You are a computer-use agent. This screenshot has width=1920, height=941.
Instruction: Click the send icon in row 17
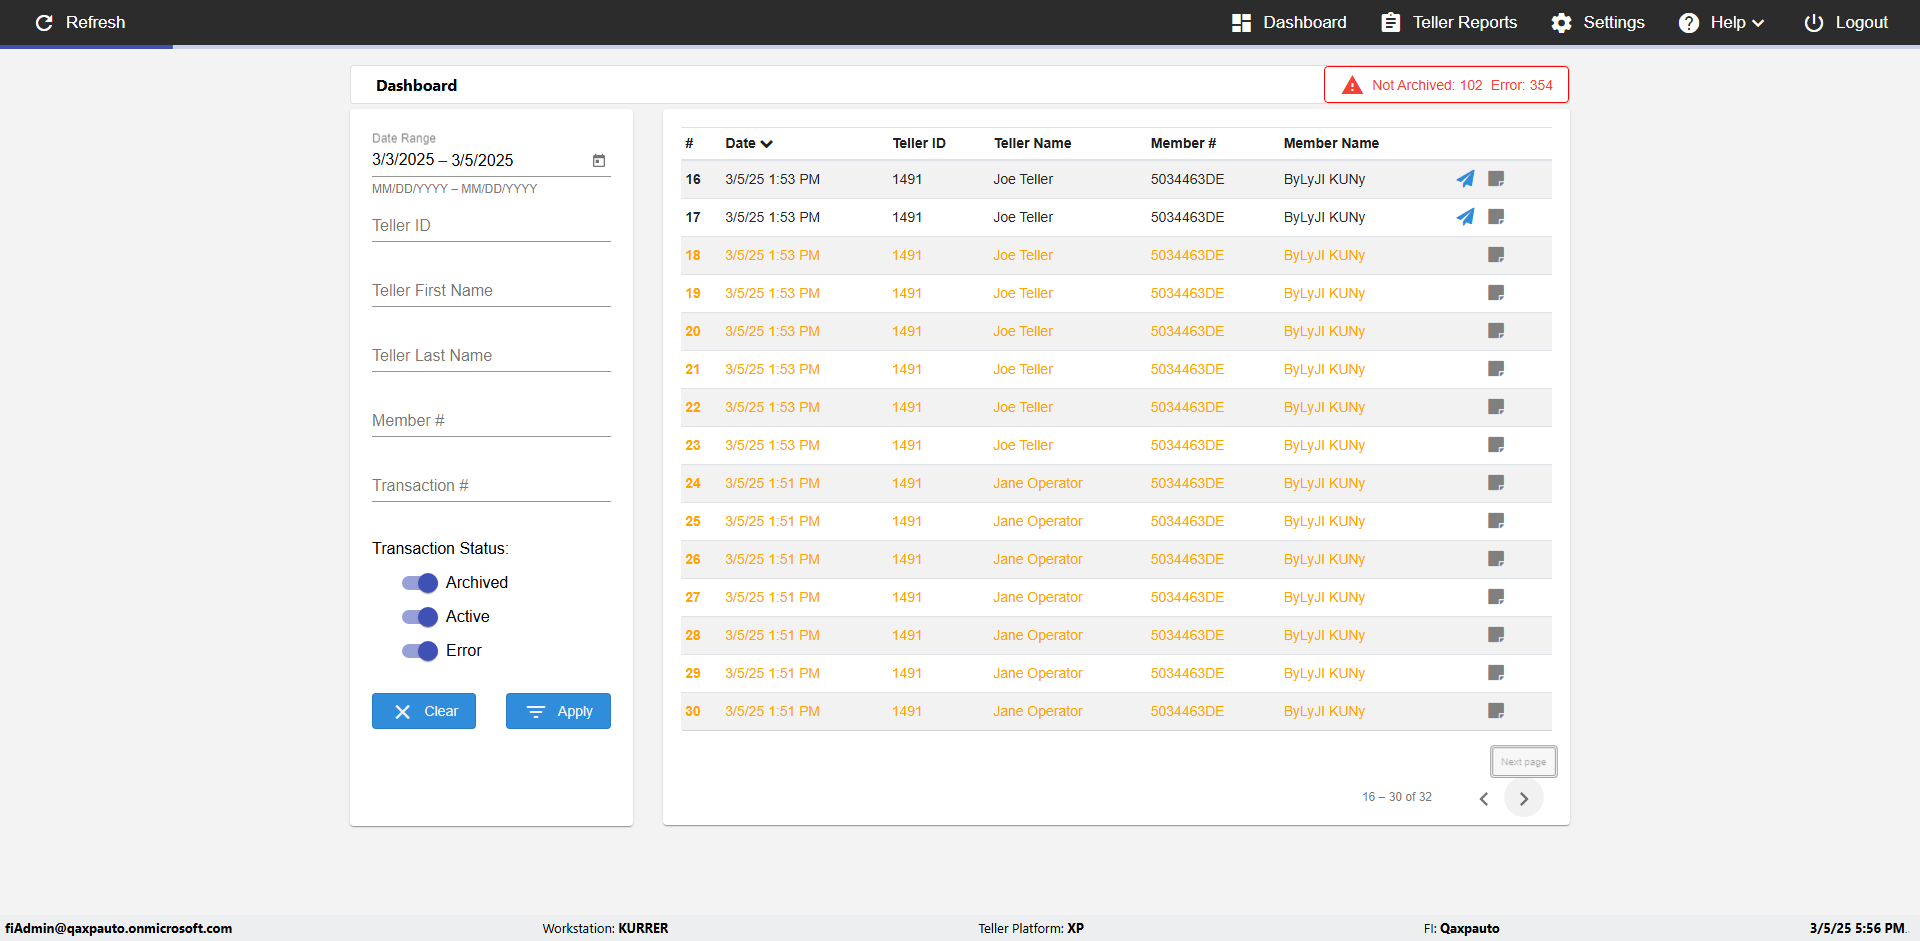point(1465,217)
